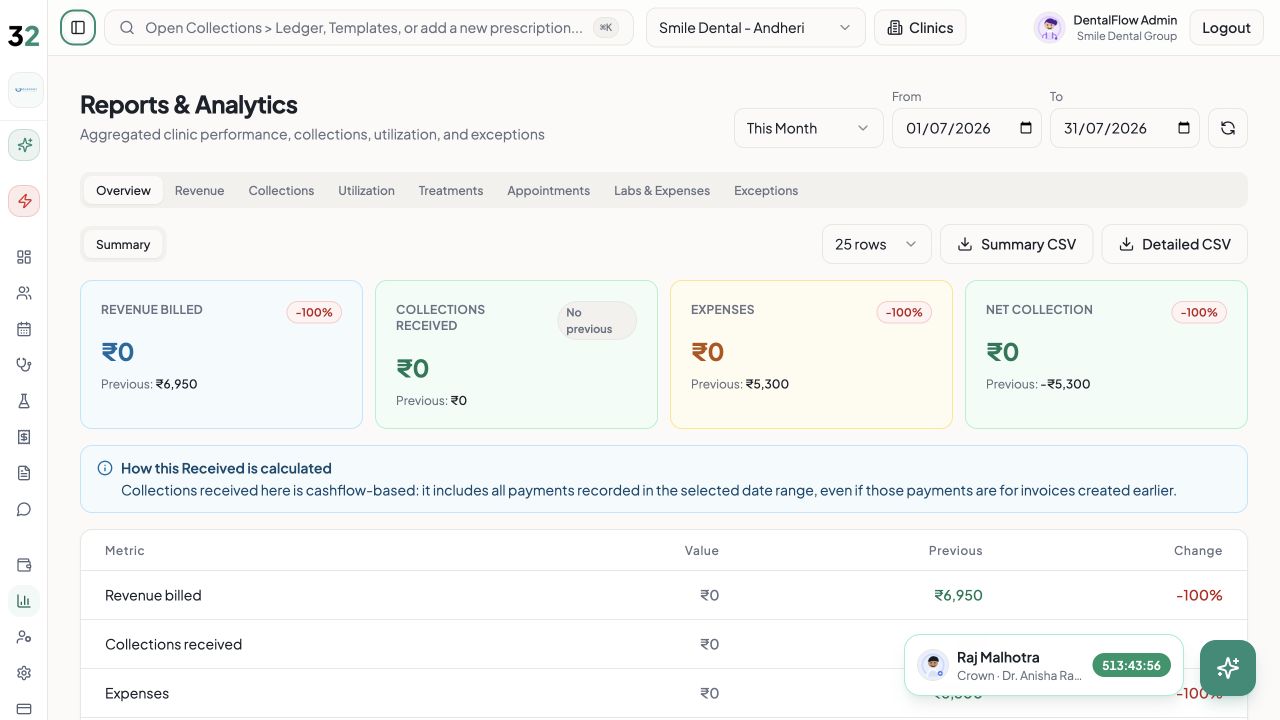Switch to the Utilization tab
The width and height of the screenshot is (1280, 720).
click(x=366, y=190)
